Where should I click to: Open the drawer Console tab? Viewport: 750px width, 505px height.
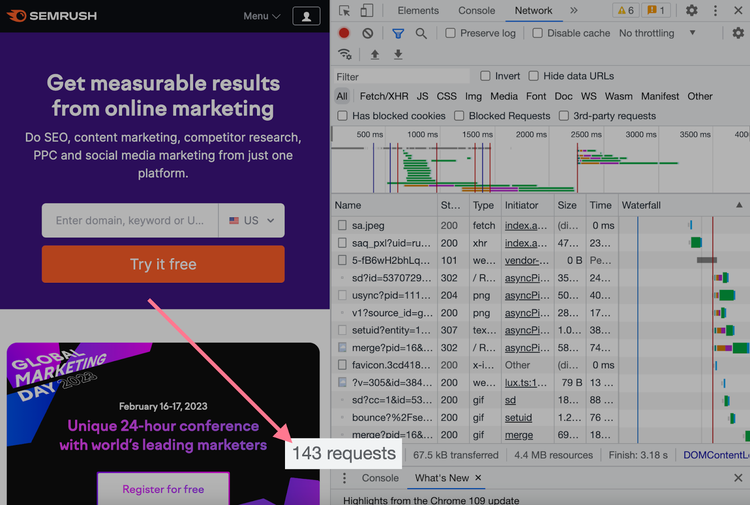pos(380,478)
